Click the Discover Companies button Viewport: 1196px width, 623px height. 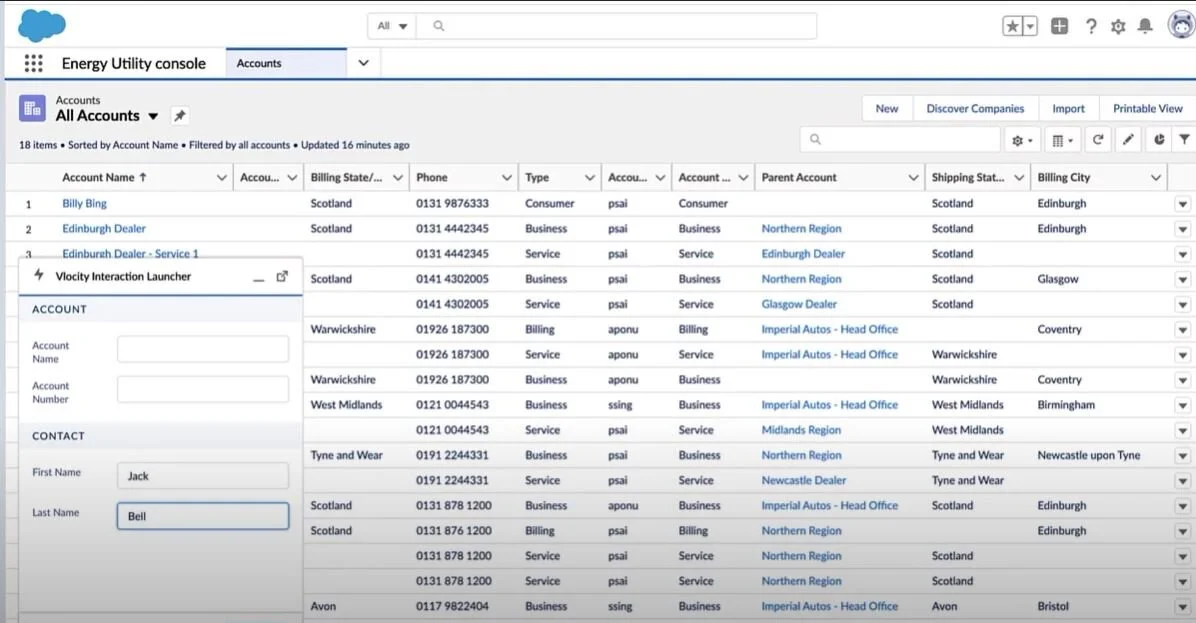(x=975, y=108)
